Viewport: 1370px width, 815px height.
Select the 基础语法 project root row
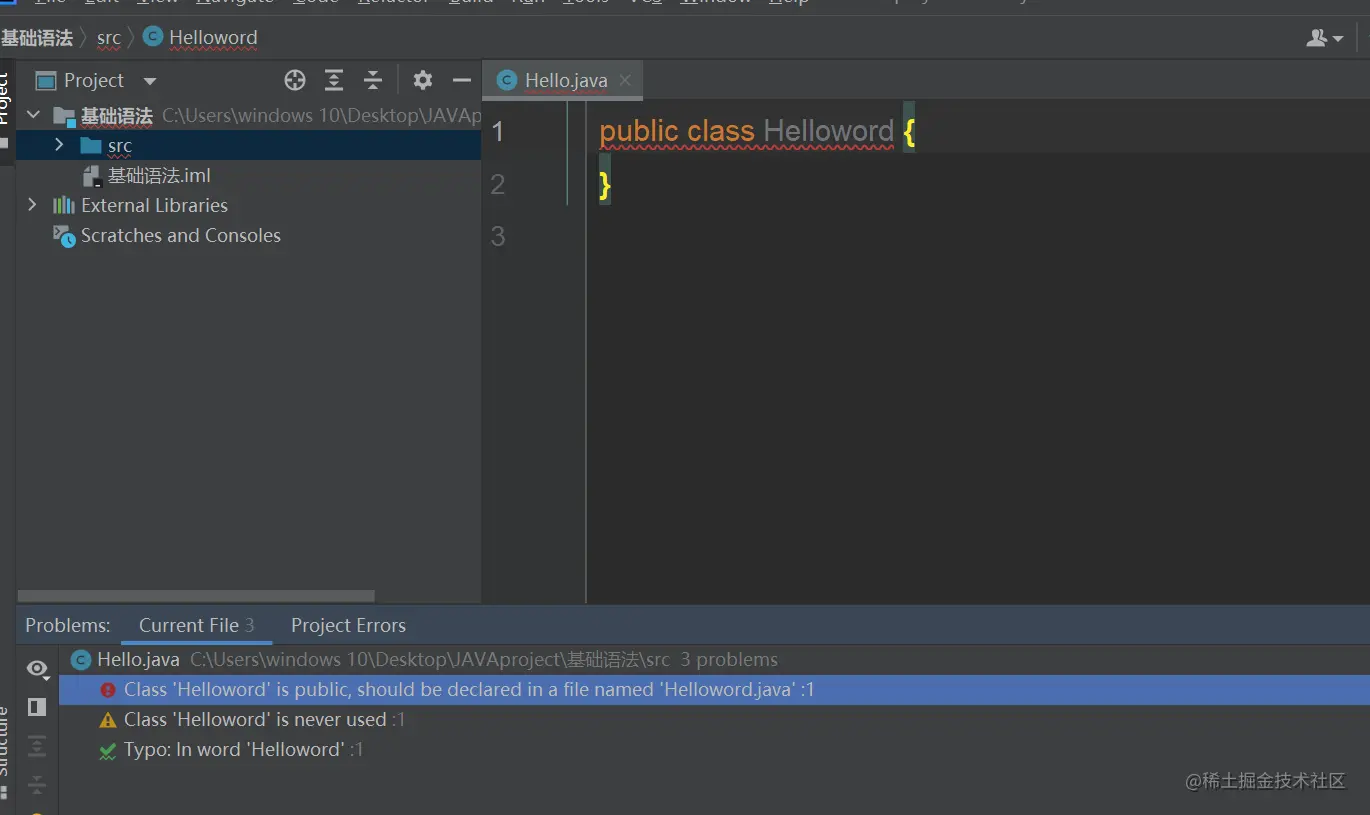coord(248,115)
